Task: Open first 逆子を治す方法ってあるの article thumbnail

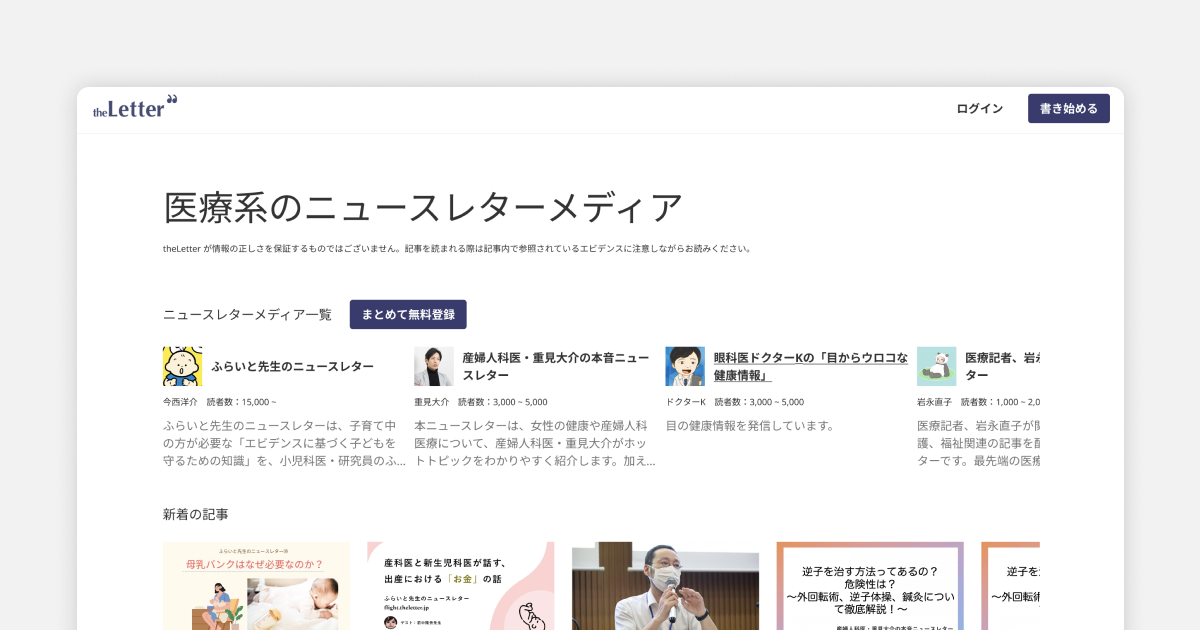Action: [870, 586]
